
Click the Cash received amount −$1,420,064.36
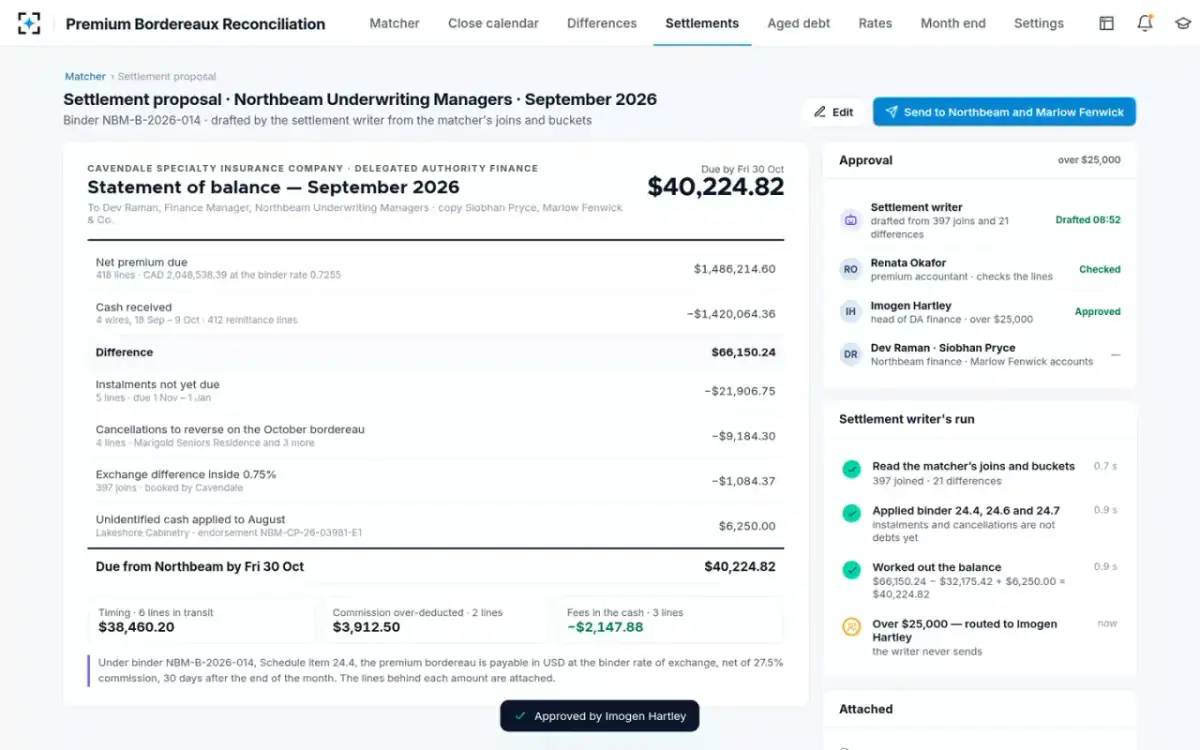pyautogui.click(x=731, y=314)
